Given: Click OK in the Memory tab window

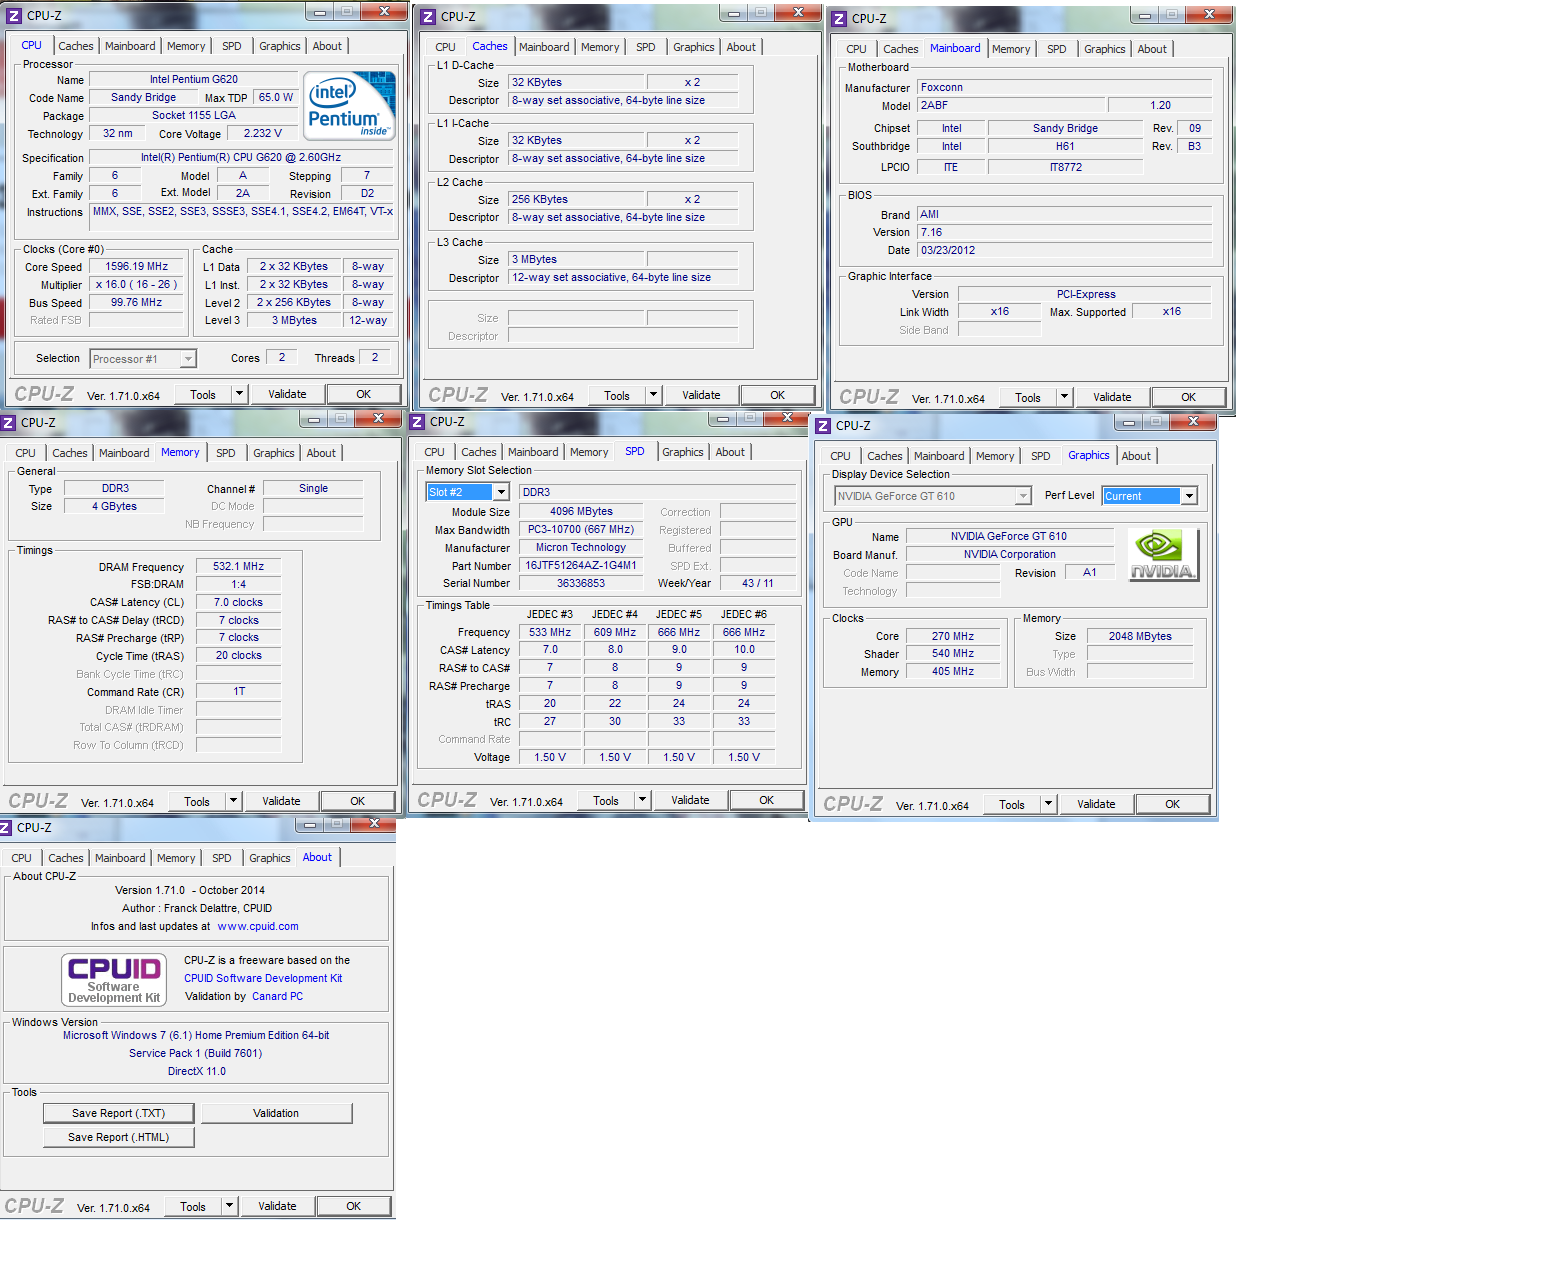Looking at the screenshot, I should pyautogui.click(x=357, y=801).
